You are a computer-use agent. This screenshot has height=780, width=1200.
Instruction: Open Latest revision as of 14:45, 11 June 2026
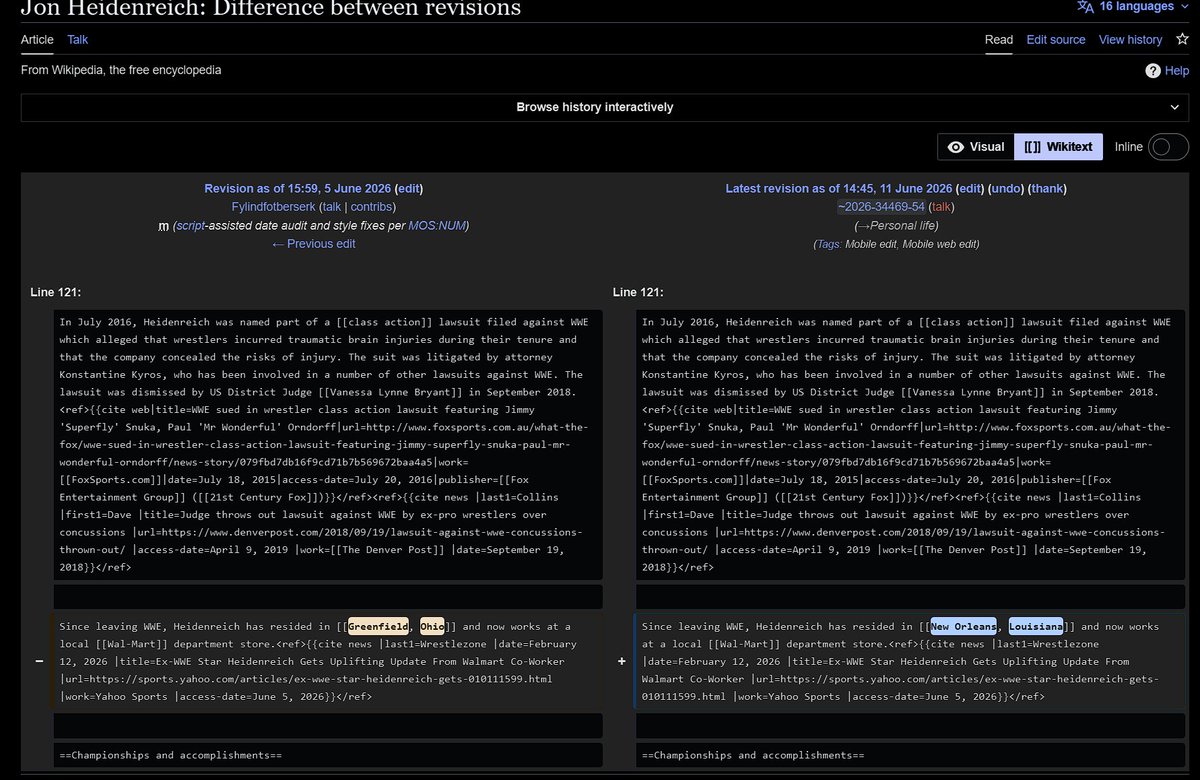[838, 189]
